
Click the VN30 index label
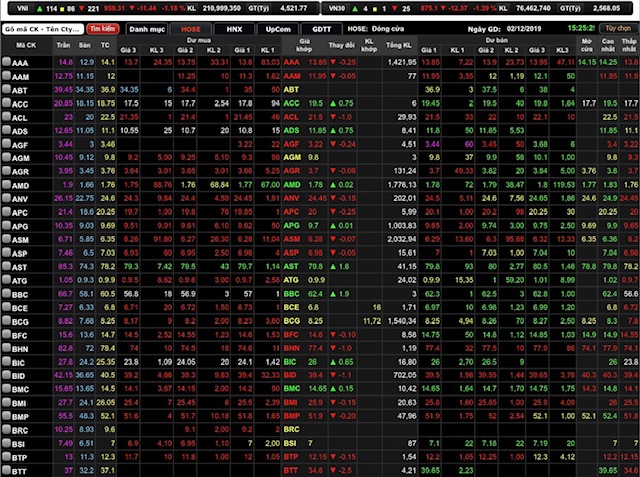341,7
